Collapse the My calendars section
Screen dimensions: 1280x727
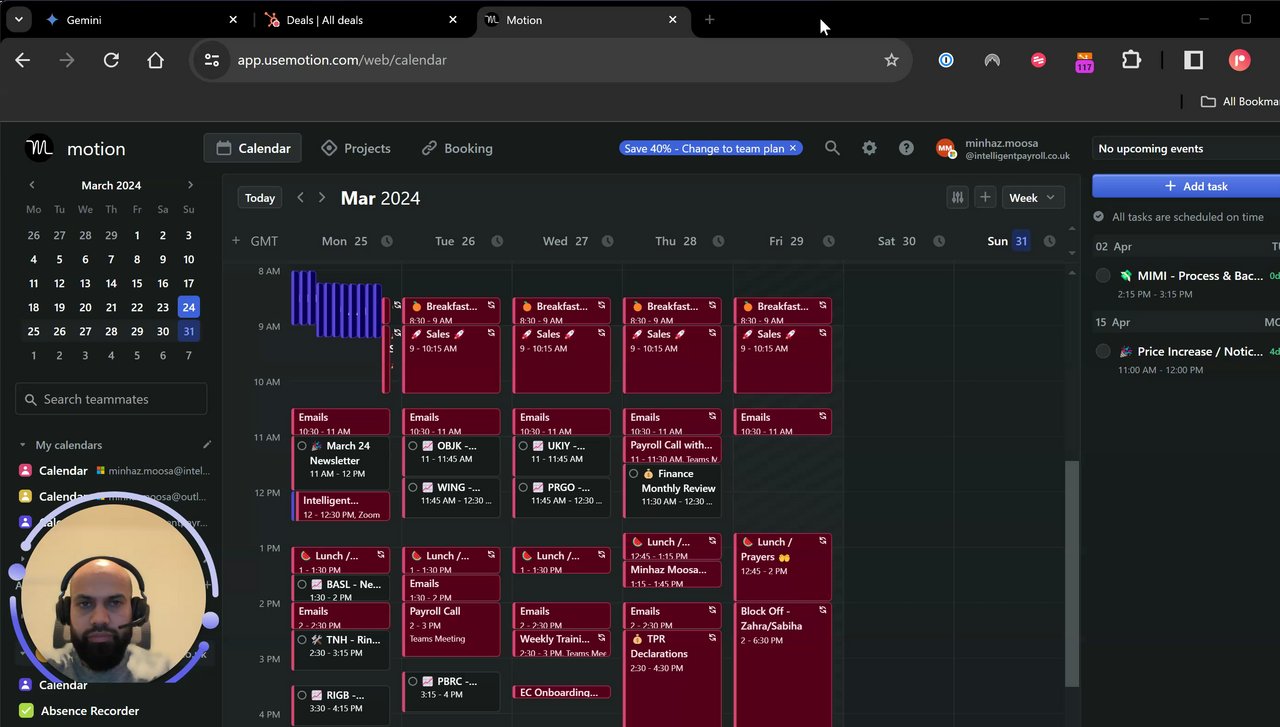23,445
